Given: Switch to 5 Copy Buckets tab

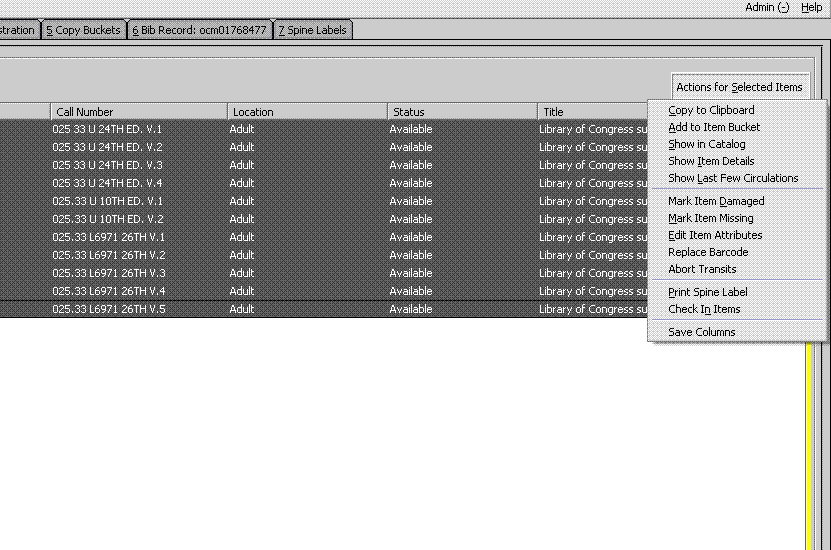Looking at the screenshot, I should click(83, 30).
